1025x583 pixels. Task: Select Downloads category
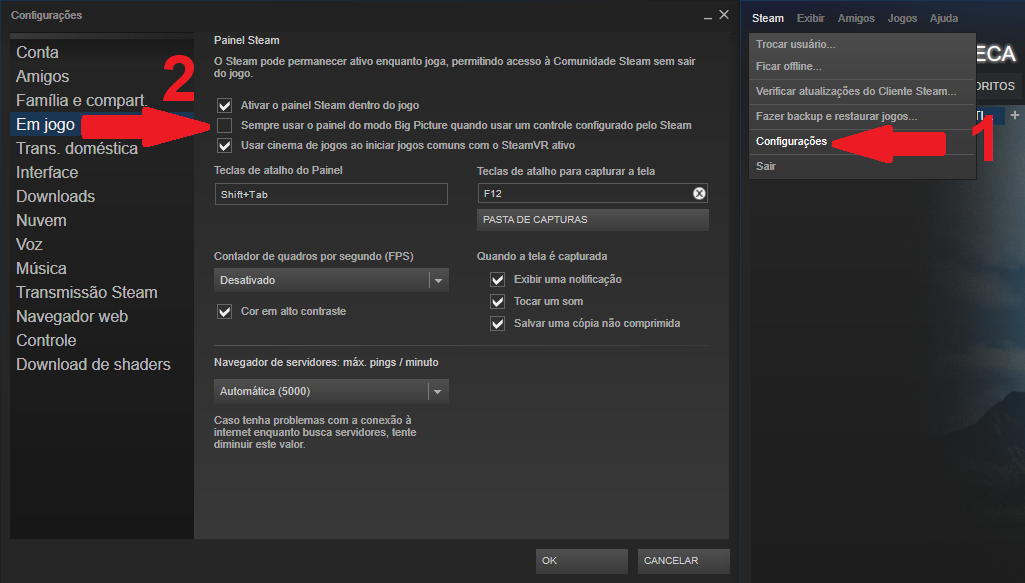(102, 197)
